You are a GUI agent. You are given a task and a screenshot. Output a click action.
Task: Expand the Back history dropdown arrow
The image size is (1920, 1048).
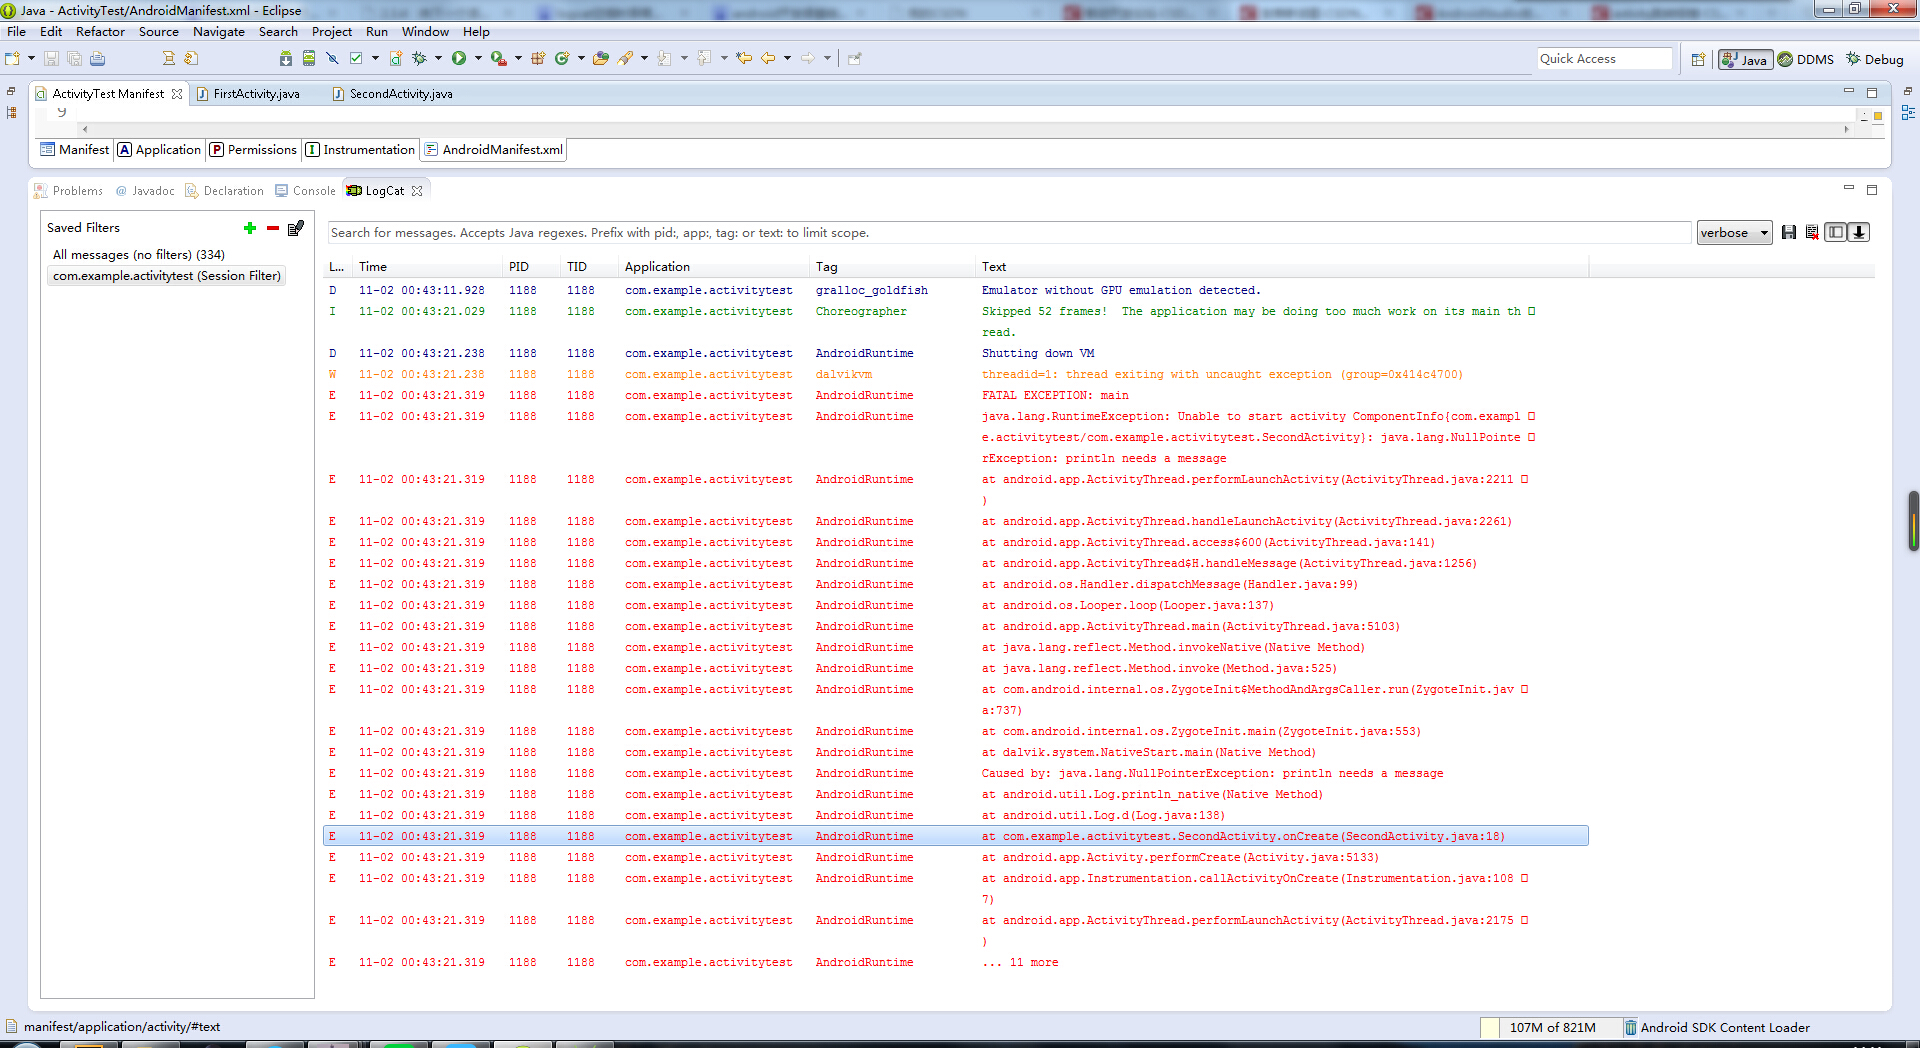pyautogui.click(x=787, y=59)
